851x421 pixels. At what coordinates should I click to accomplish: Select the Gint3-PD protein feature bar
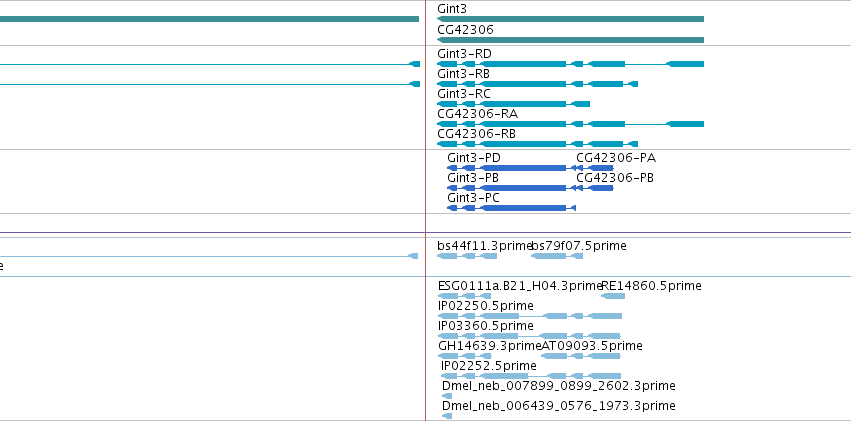click(x=511, y=168)
